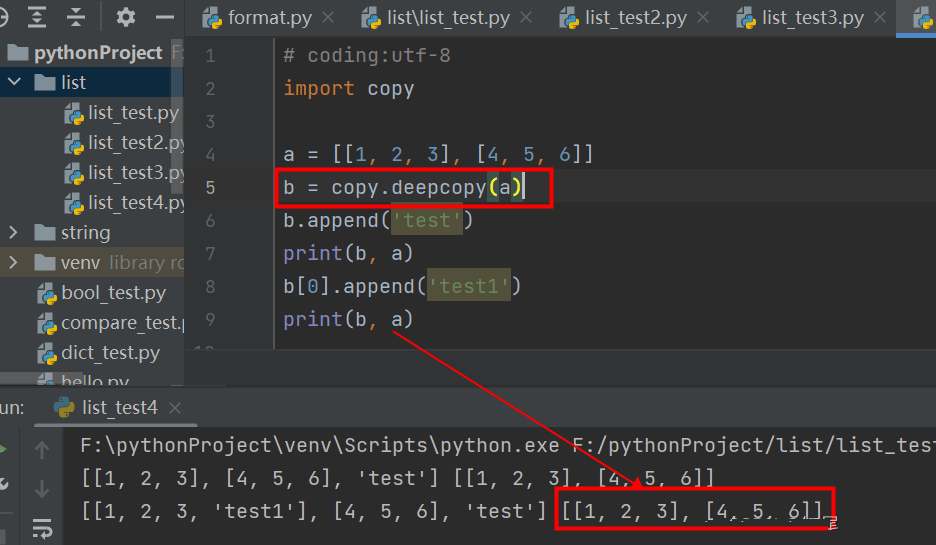Hide project panel with minus icon
Image resolution: width=936 pixels, height=545 pixels.
[165, 17]
